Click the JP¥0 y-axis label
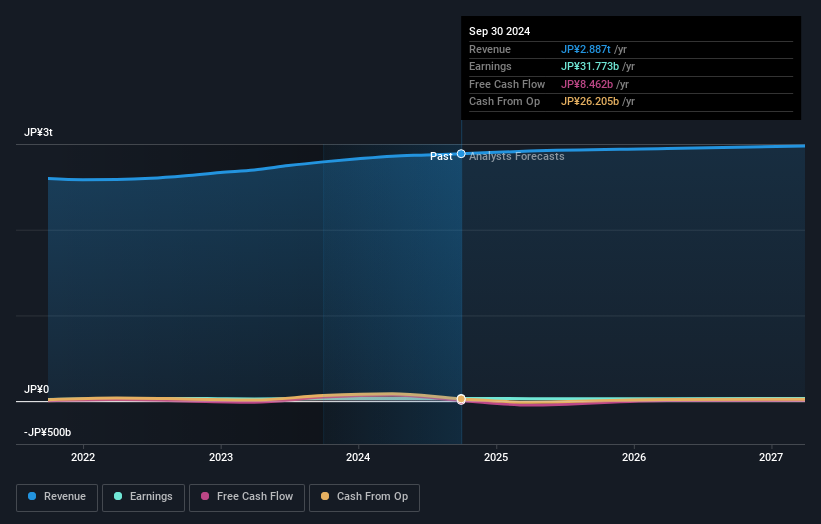The image size is (821, 524). point(36,389)
